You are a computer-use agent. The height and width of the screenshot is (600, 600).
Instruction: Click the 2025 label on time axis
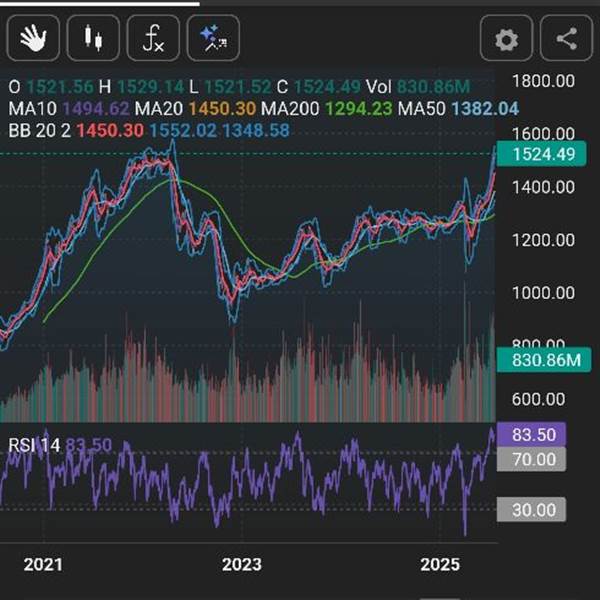(440, 564)
